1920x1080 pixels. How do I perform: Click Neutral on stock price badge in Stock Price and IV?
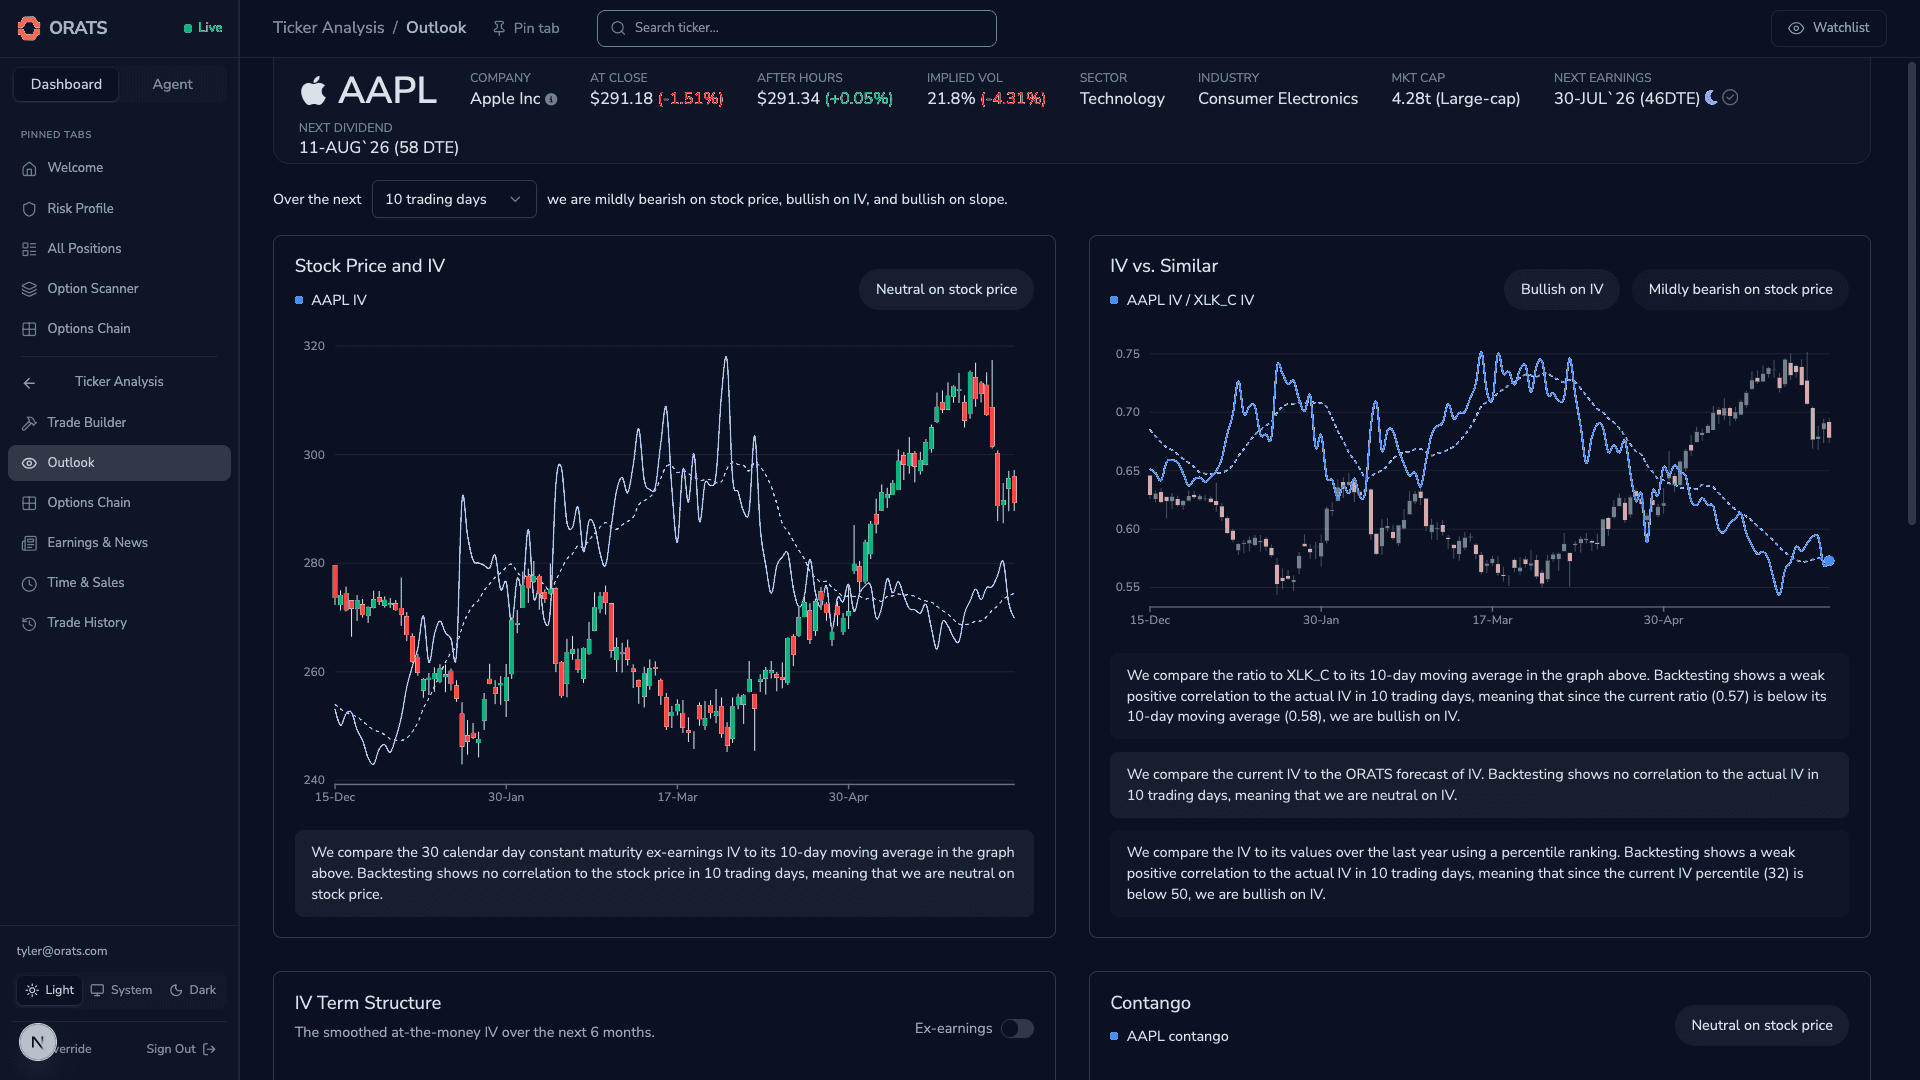point(946,289)
